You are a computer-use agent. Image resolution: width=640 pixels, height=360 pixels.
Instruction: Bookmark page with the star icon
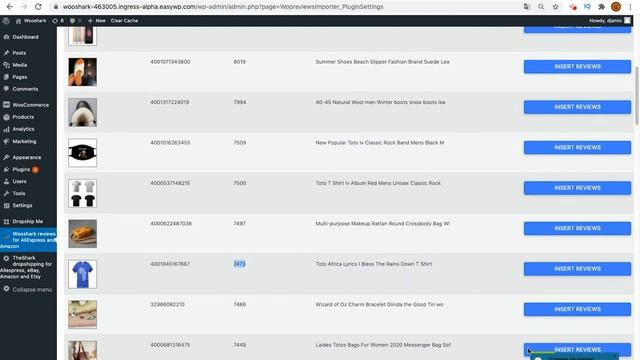tap(556, 7)
